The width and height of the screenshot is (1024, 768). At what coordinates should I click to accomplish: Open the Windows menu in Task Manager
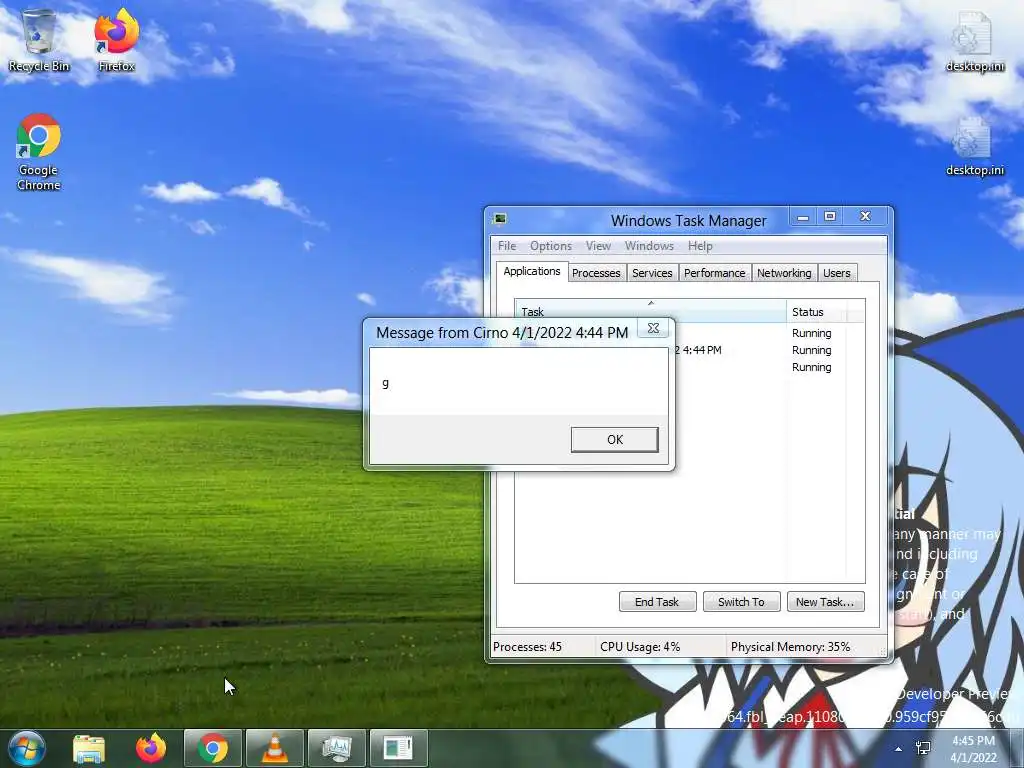tap(649, 246)
